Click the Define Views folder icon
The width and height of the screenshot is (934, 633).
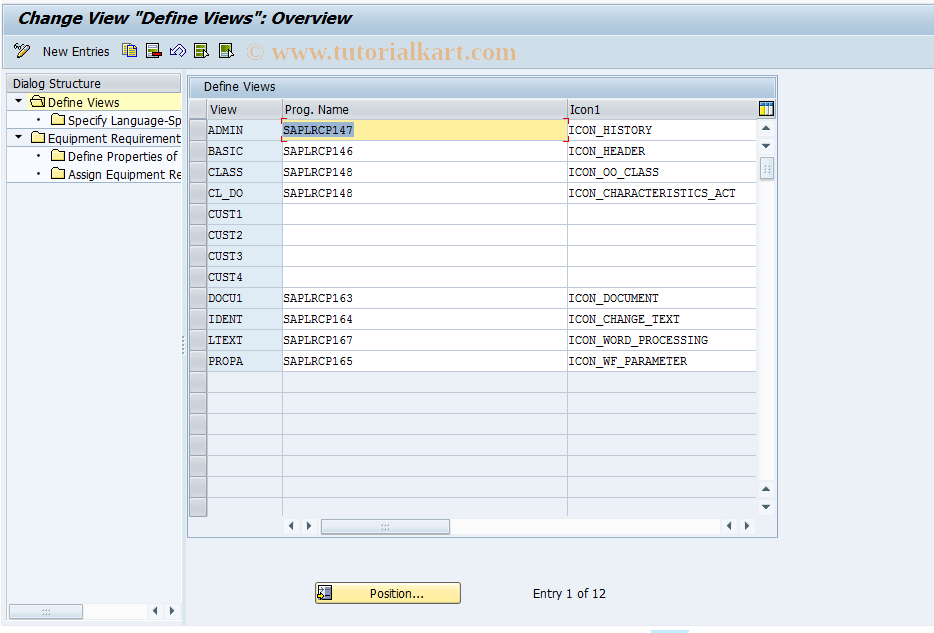click(37, 101)
